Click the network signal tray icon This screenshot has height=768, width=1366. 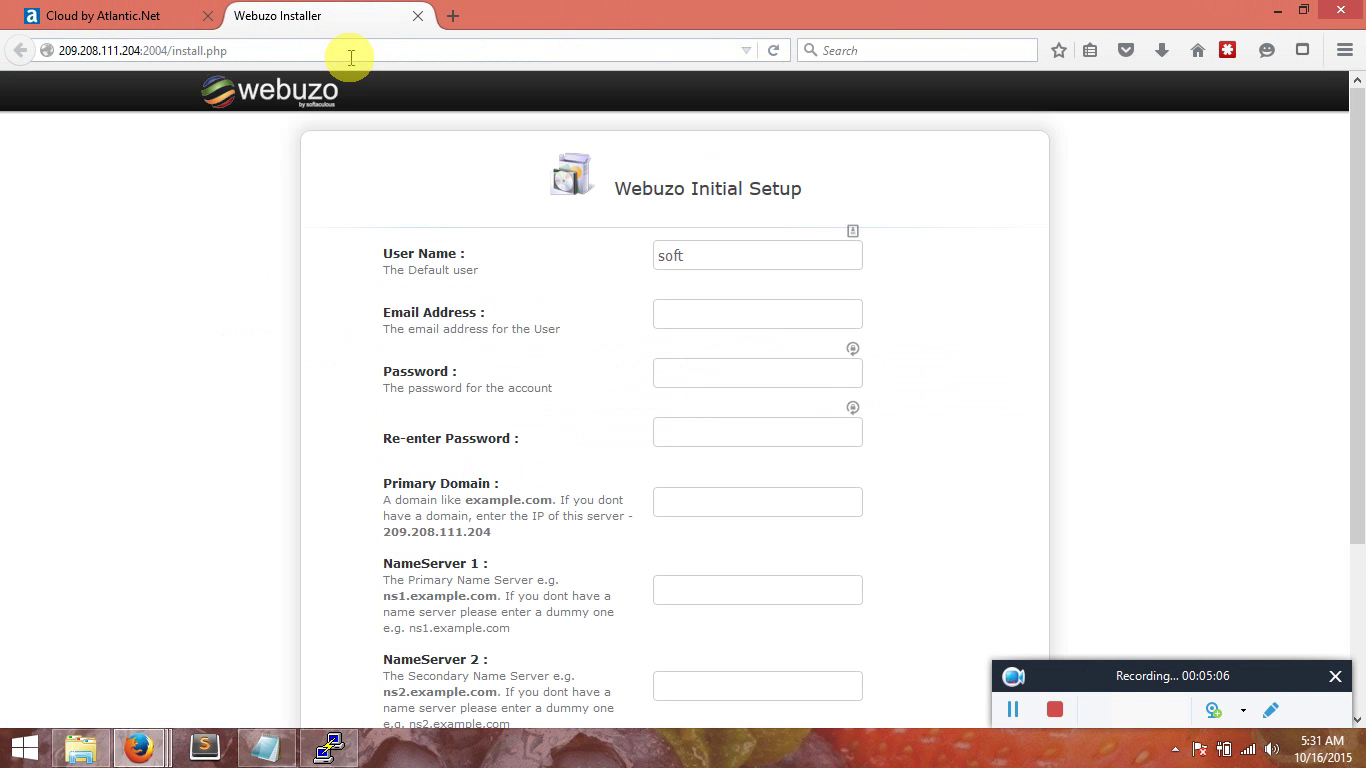[x=1248, y=749]
